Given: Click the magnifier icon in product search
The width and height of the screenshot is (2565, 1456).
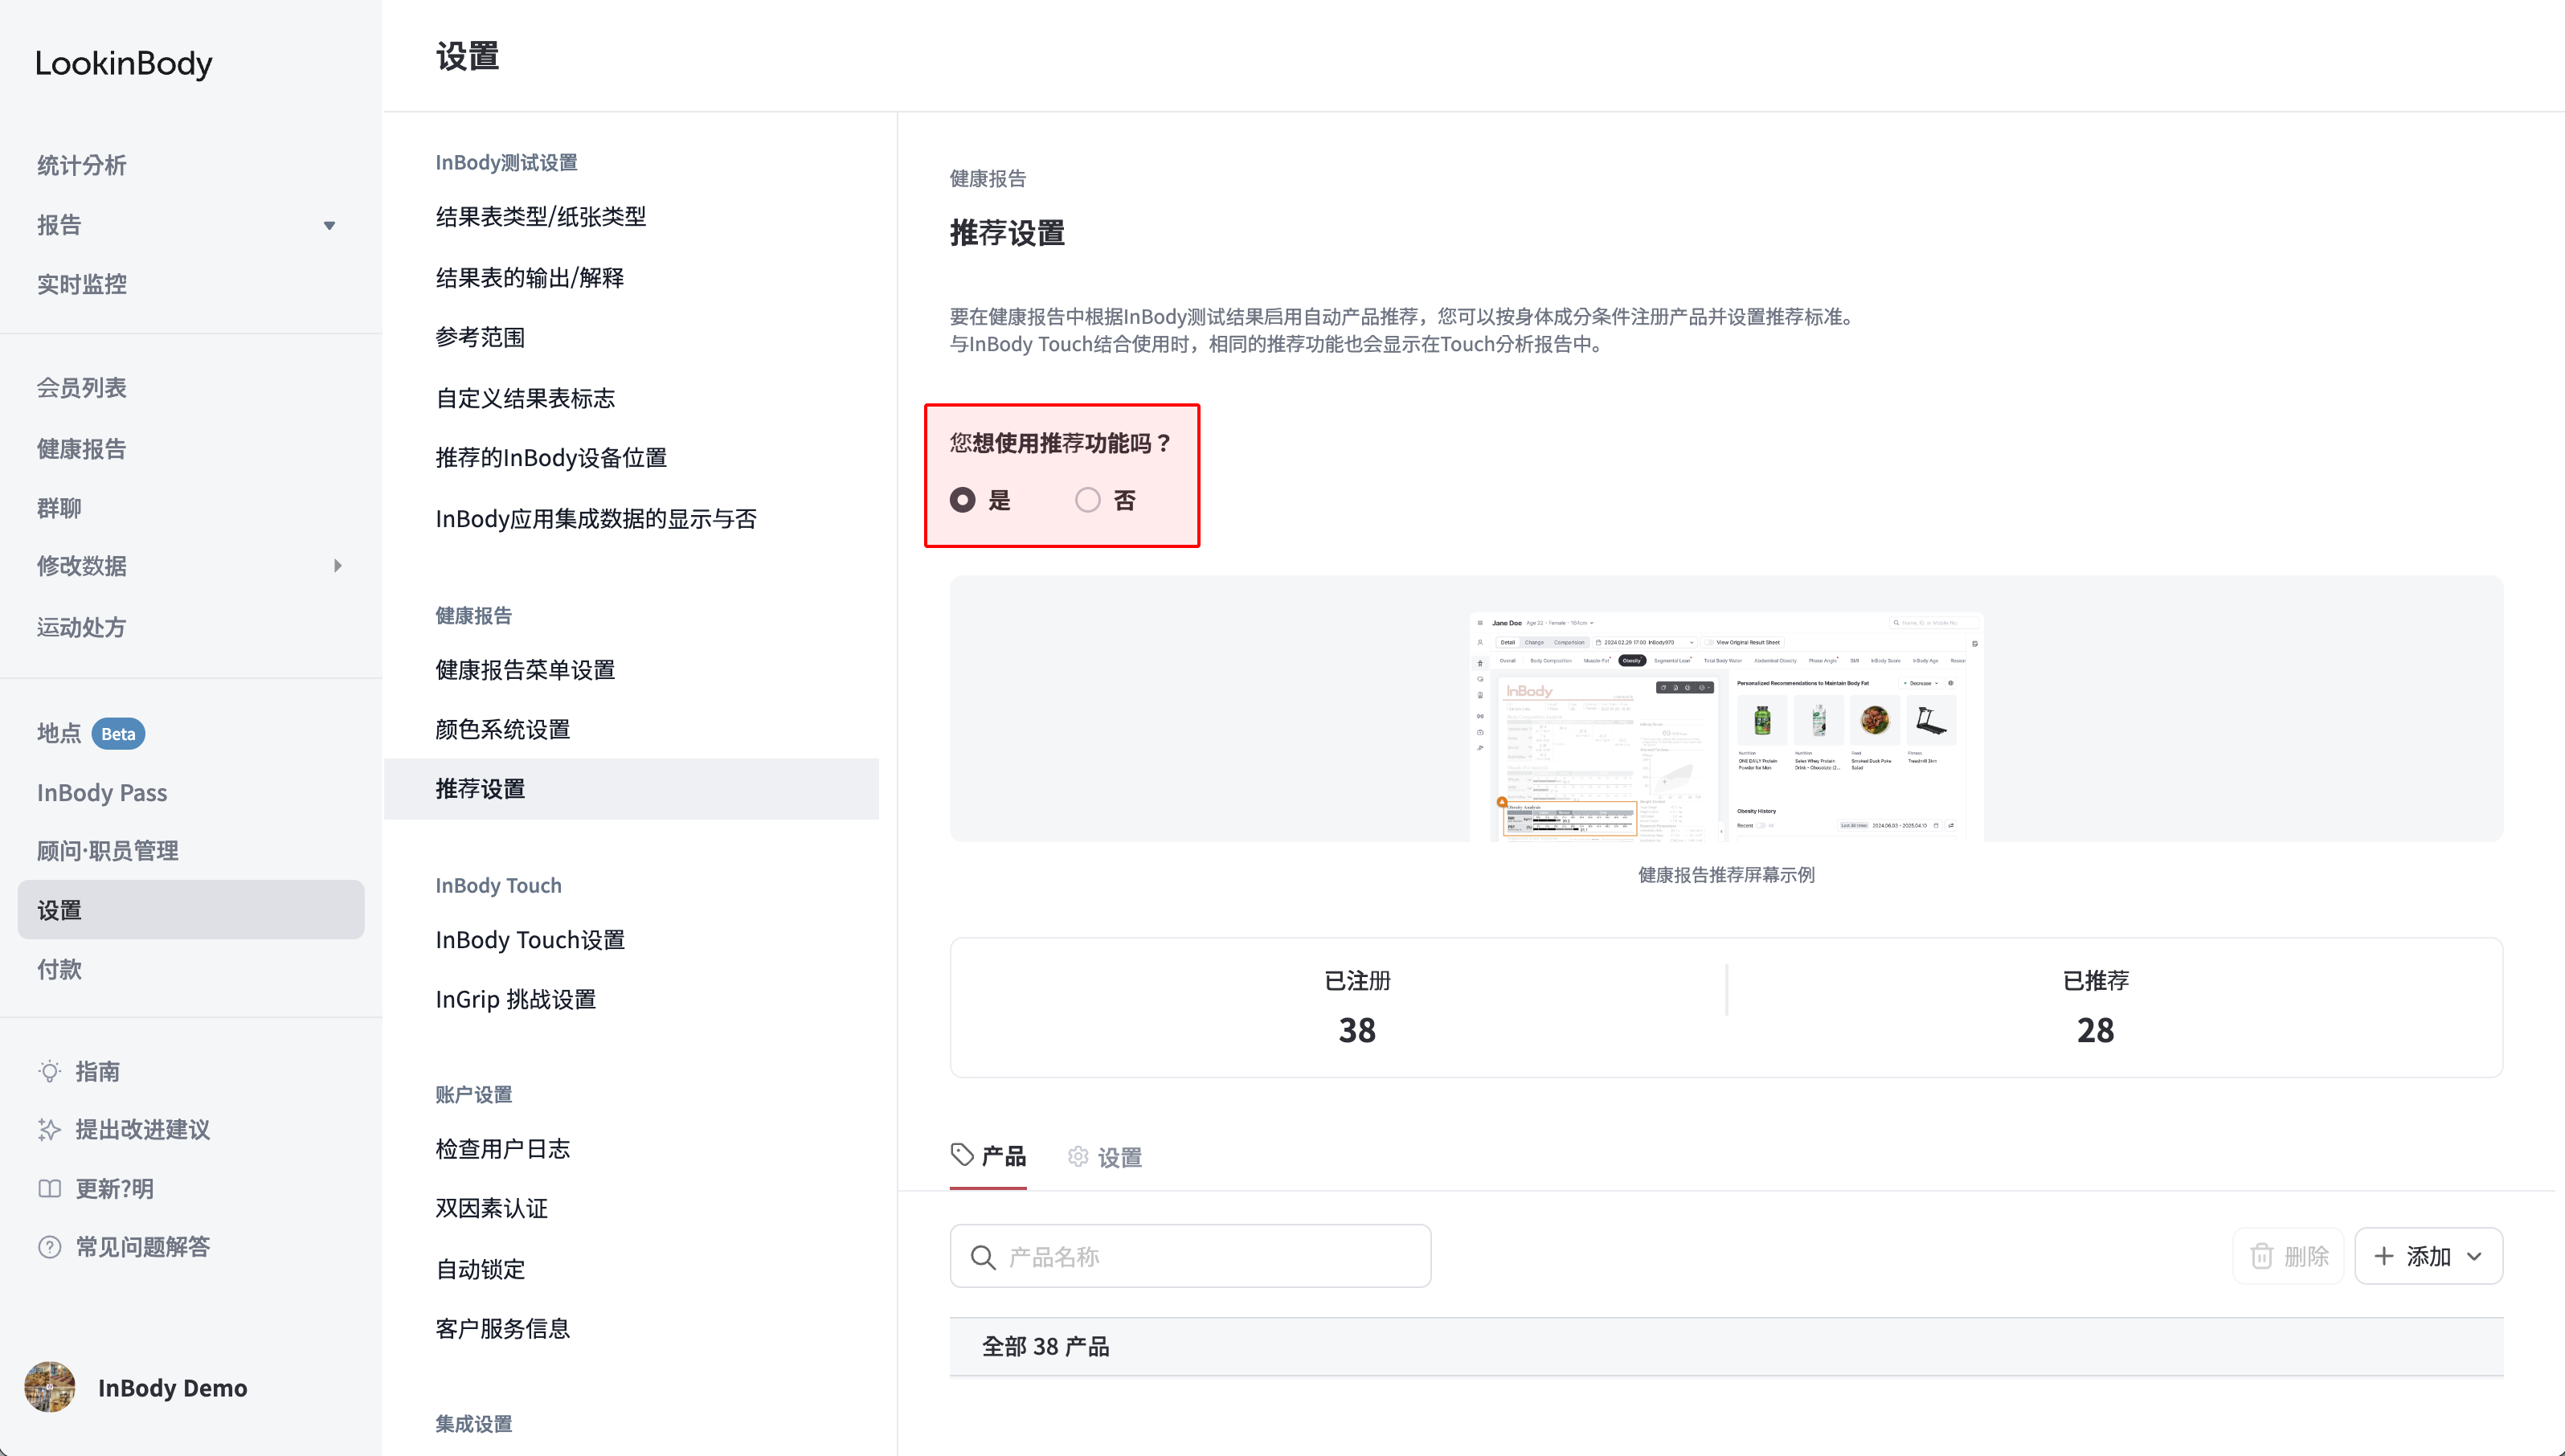Looking at the screenshot, I should pos(983,1257).
